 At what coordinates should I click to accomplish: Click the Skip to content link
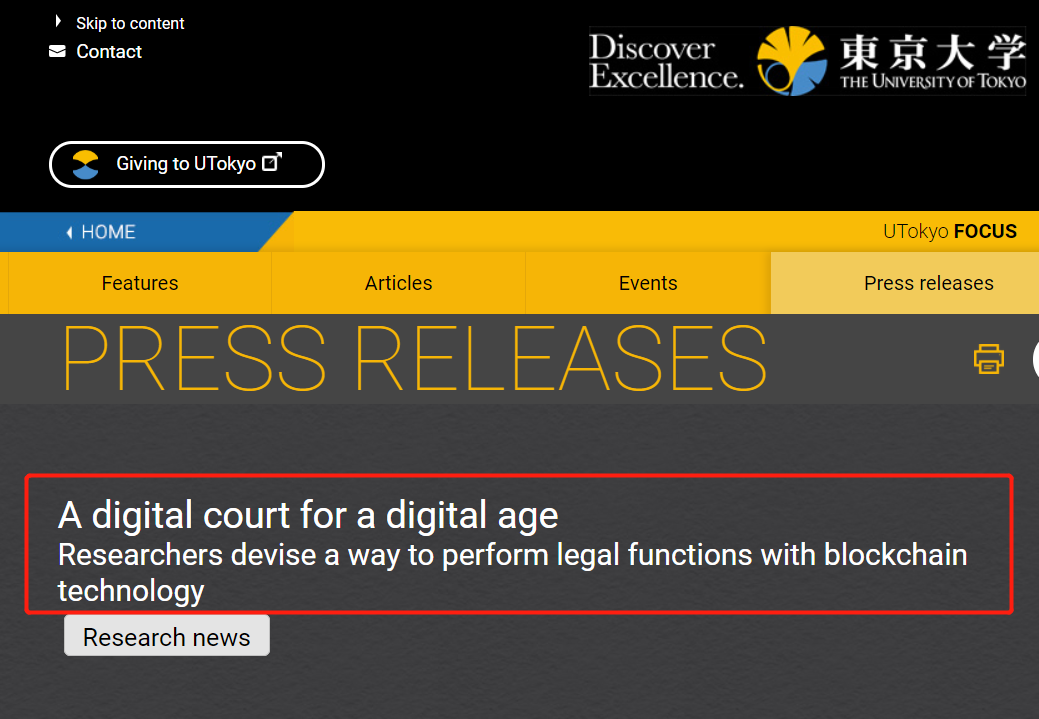pyautogui.click(x=130, y=23)
